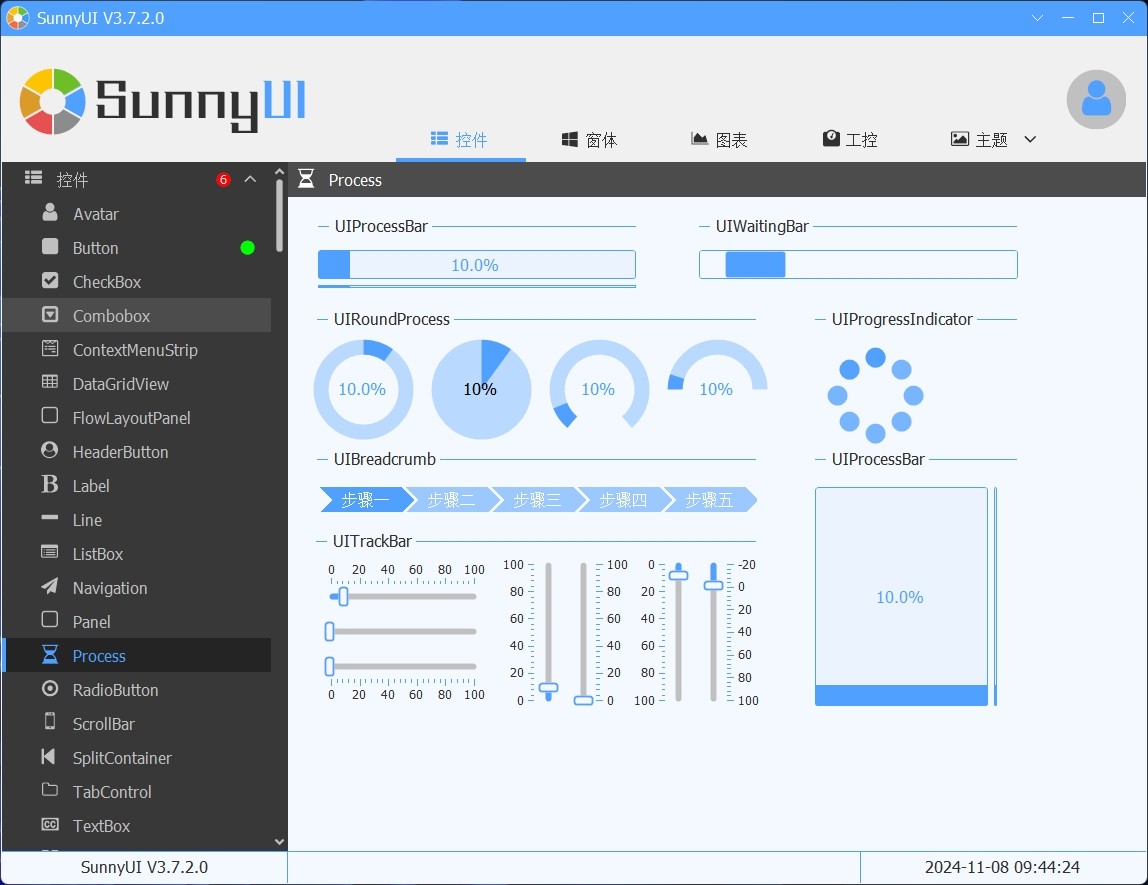Click the user avatar icon in header
The width and height of the screenshot is (1148, 885).
(1096, 99)
